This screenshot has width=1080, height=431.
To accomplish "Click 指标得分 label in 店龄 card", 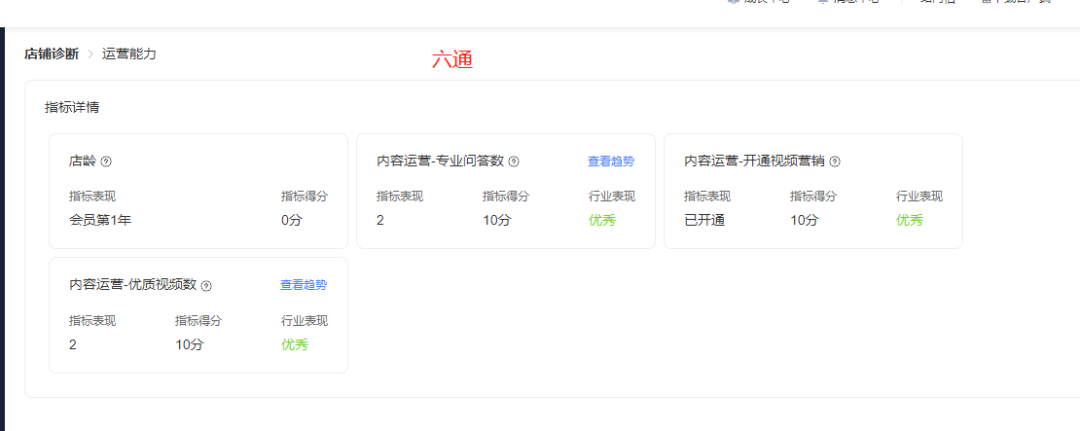I will [x=304, y=197].
